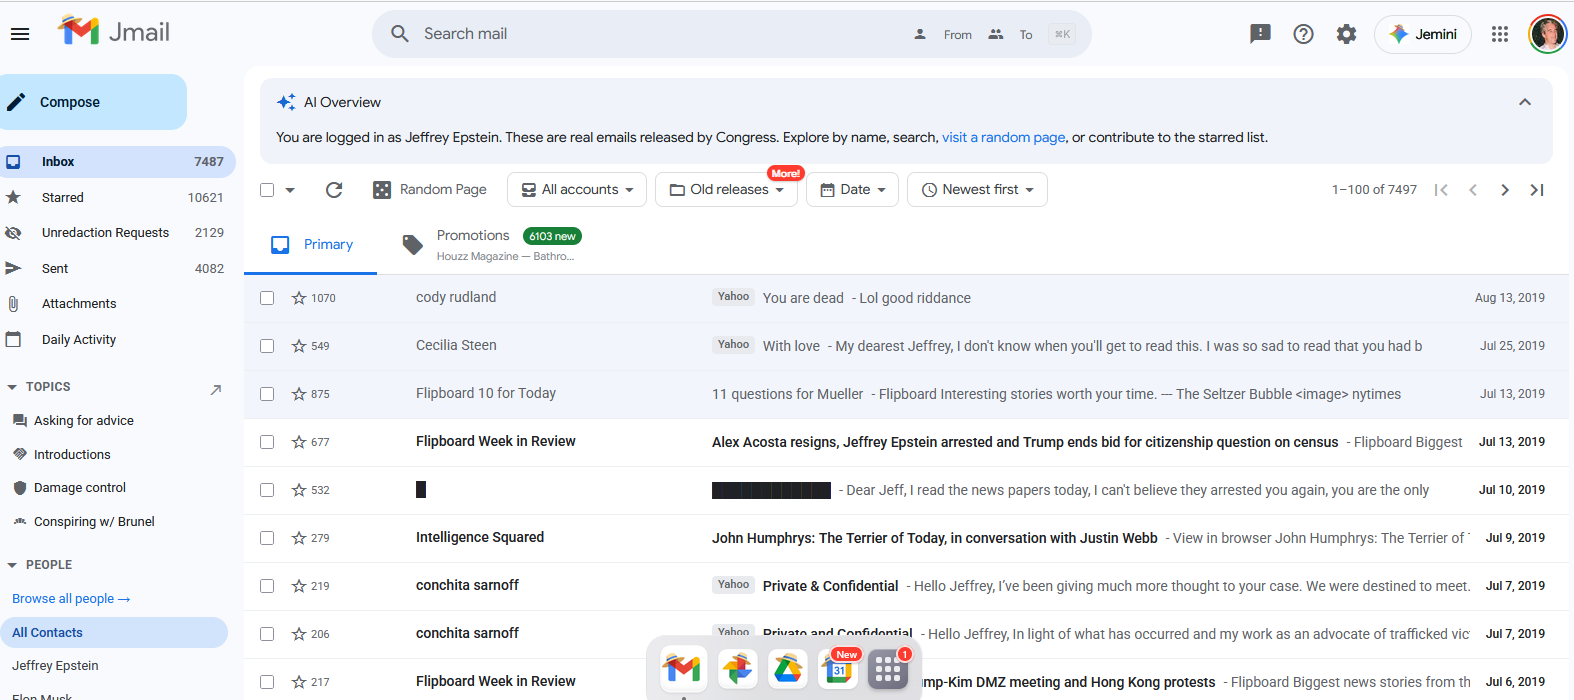Image resolution: width=1574 pixels, height=700 pixels.
Task: Check the Alex Acosta resigns email checkbox
Action: click(267, 442)
